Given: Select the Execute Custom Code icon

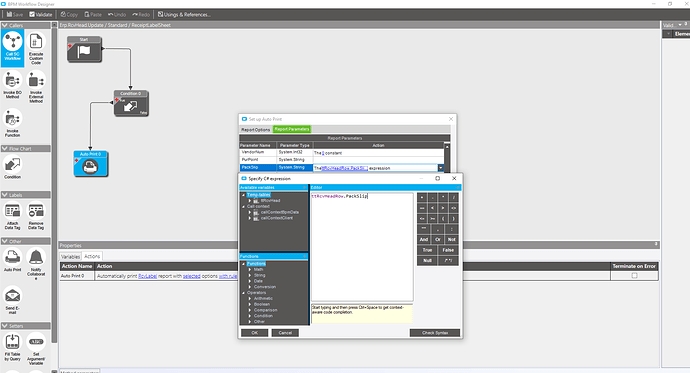Looking at the screenshot, I should tap(36, 42).
